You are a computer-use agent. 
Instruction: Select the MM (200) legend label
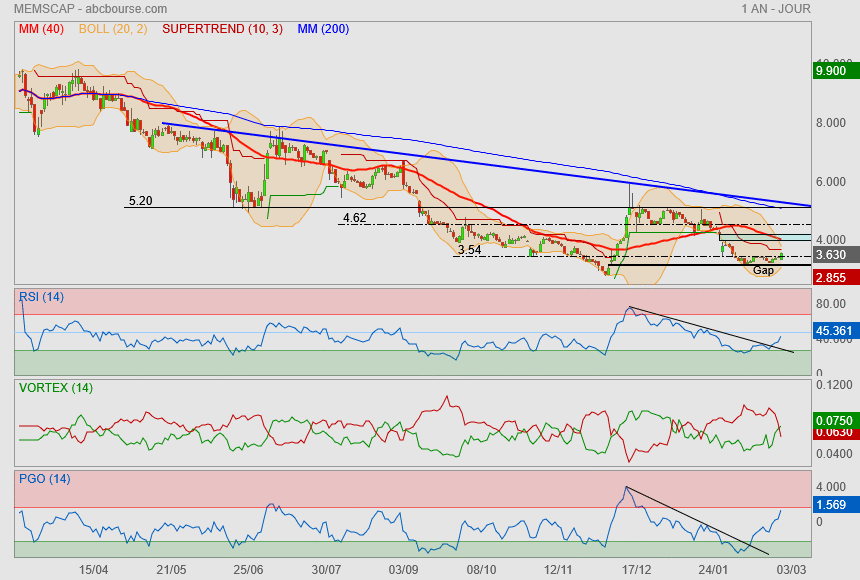point(323,29)
